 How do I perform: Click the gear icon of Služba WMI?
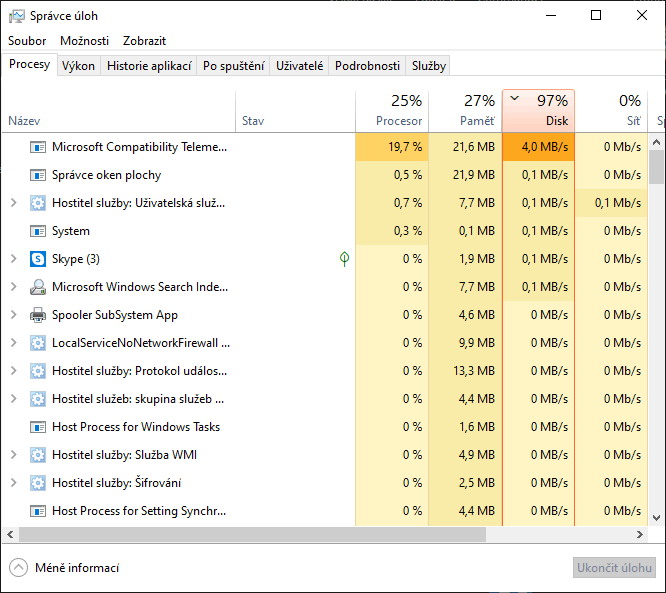[x=38, y=455]
